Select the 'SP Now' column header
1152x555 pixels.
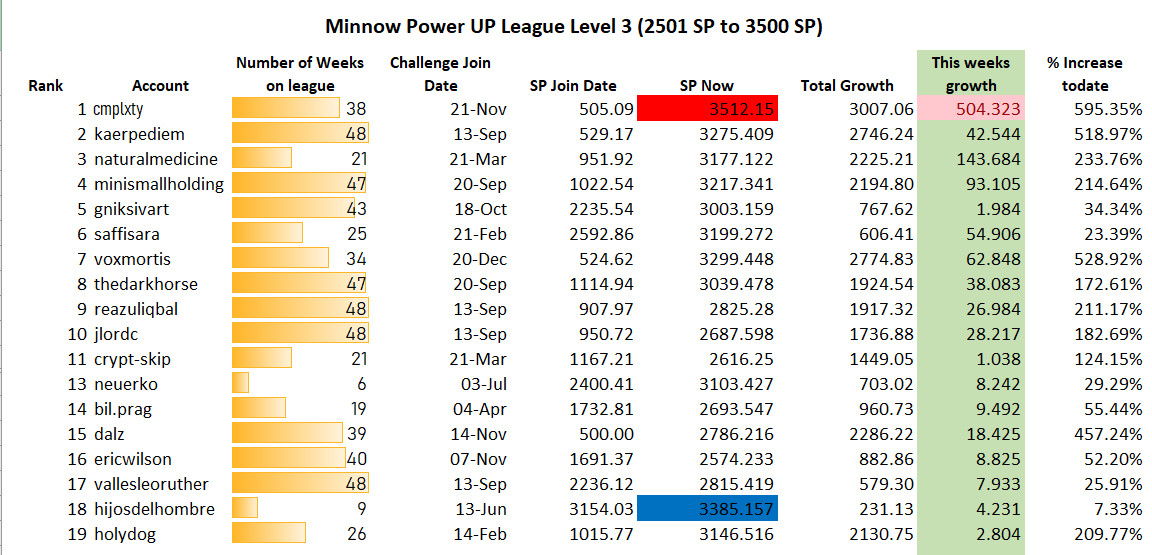tap(707, 86)
